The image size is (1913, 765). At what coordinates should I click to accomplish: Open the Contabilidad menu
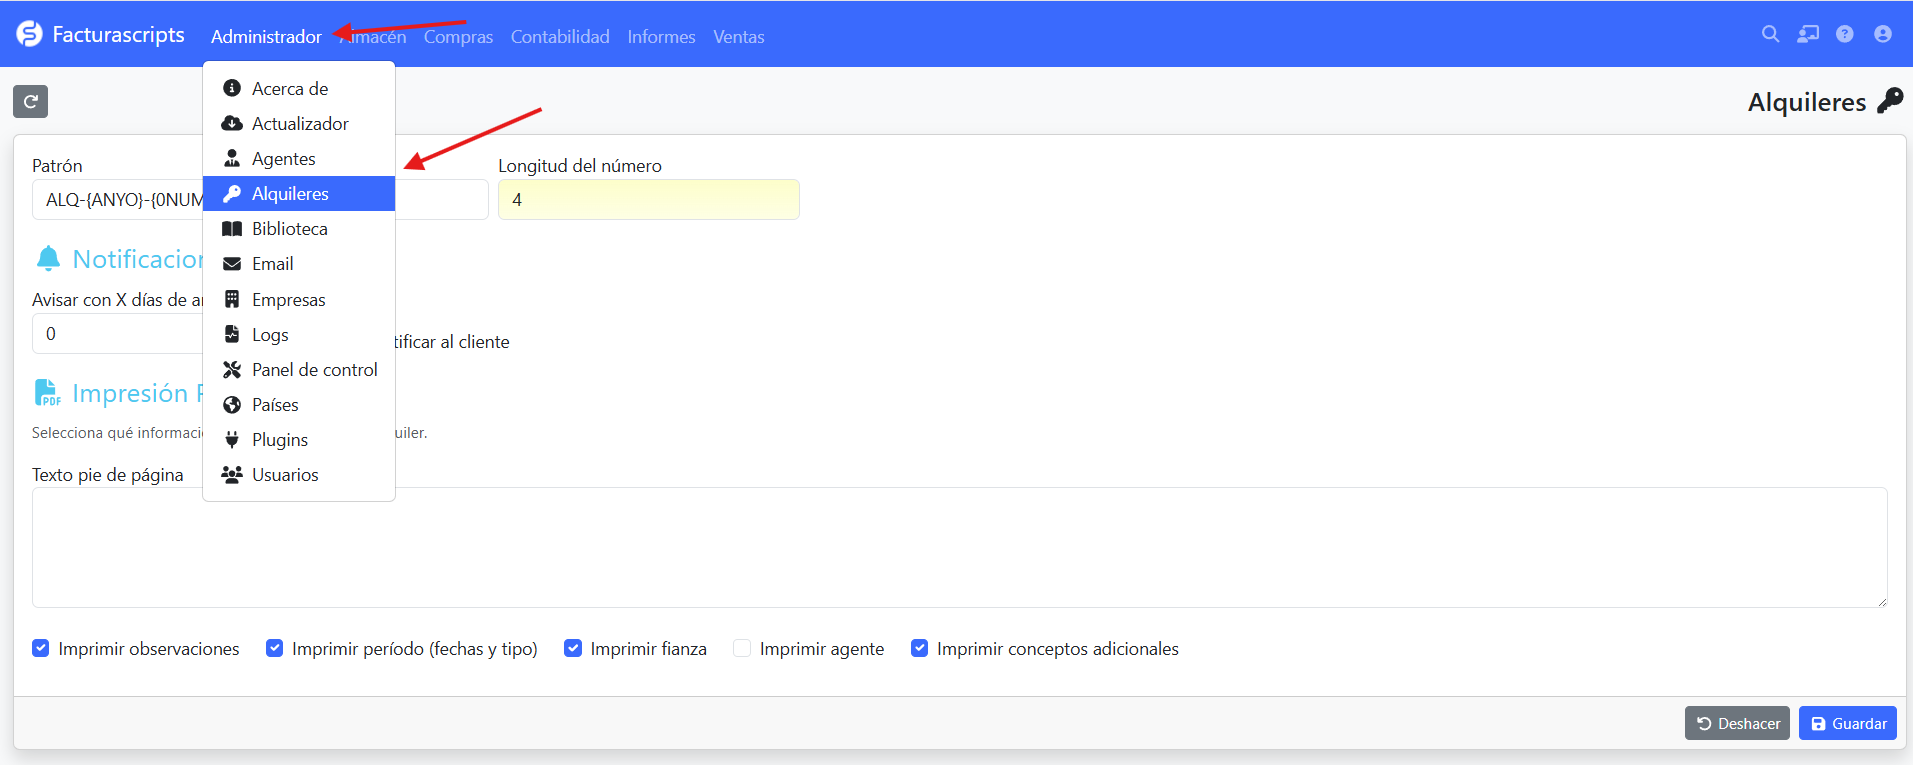click(x=560, y=37)
